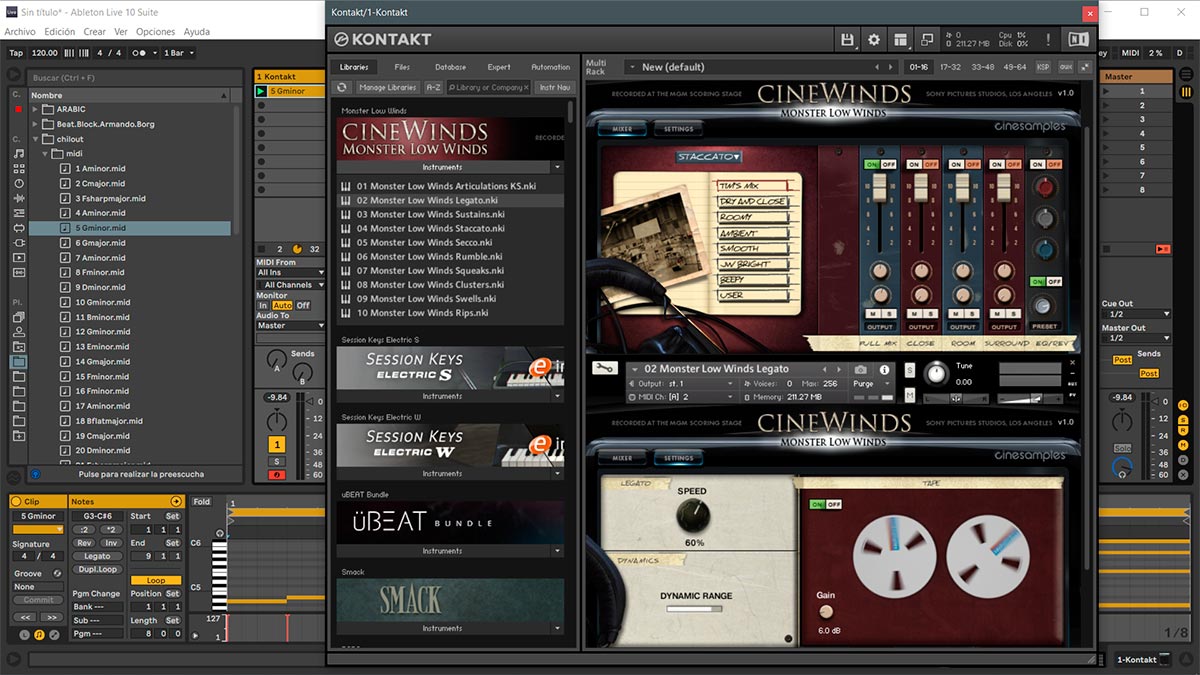Switch to Kontakt Database tab
This screenshot has height=675, width=1200.
click(x=450, y=67)
